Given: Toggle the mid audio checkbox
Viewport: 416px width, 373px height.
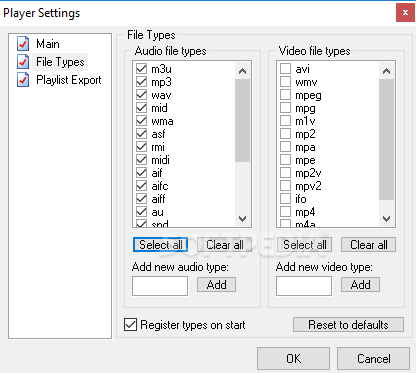Looking at the screenshot, I should tap(142, 108).
